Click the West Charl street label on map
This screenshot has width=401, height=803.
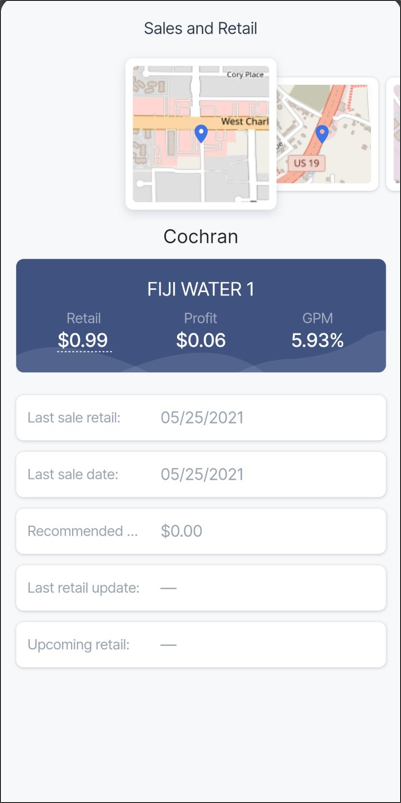point(244,122)
